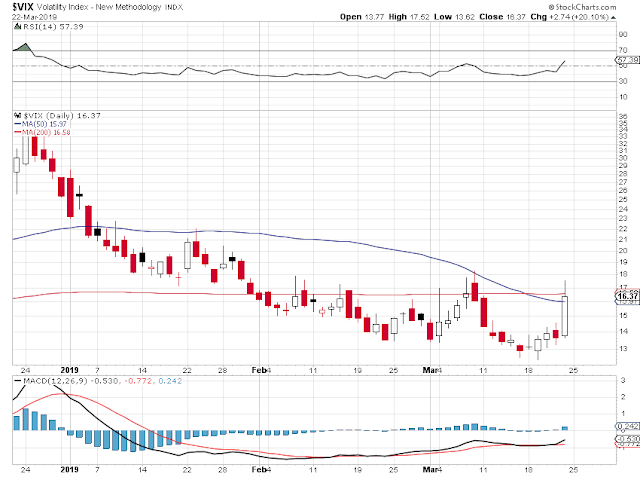Click the 2019 year label under the MACD panel
Viewport: 640px width, 477px height.
click(x=69, y=470)
